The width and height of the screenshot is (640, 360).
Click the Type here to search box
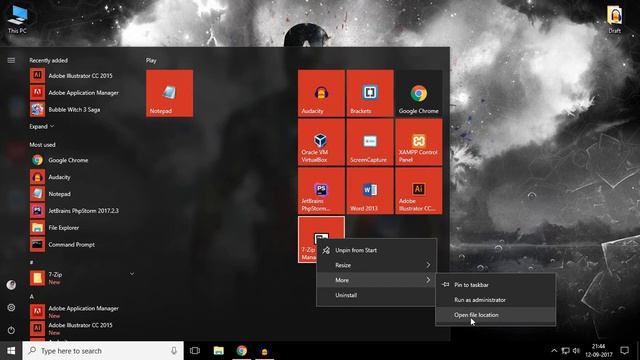[103, 351]
